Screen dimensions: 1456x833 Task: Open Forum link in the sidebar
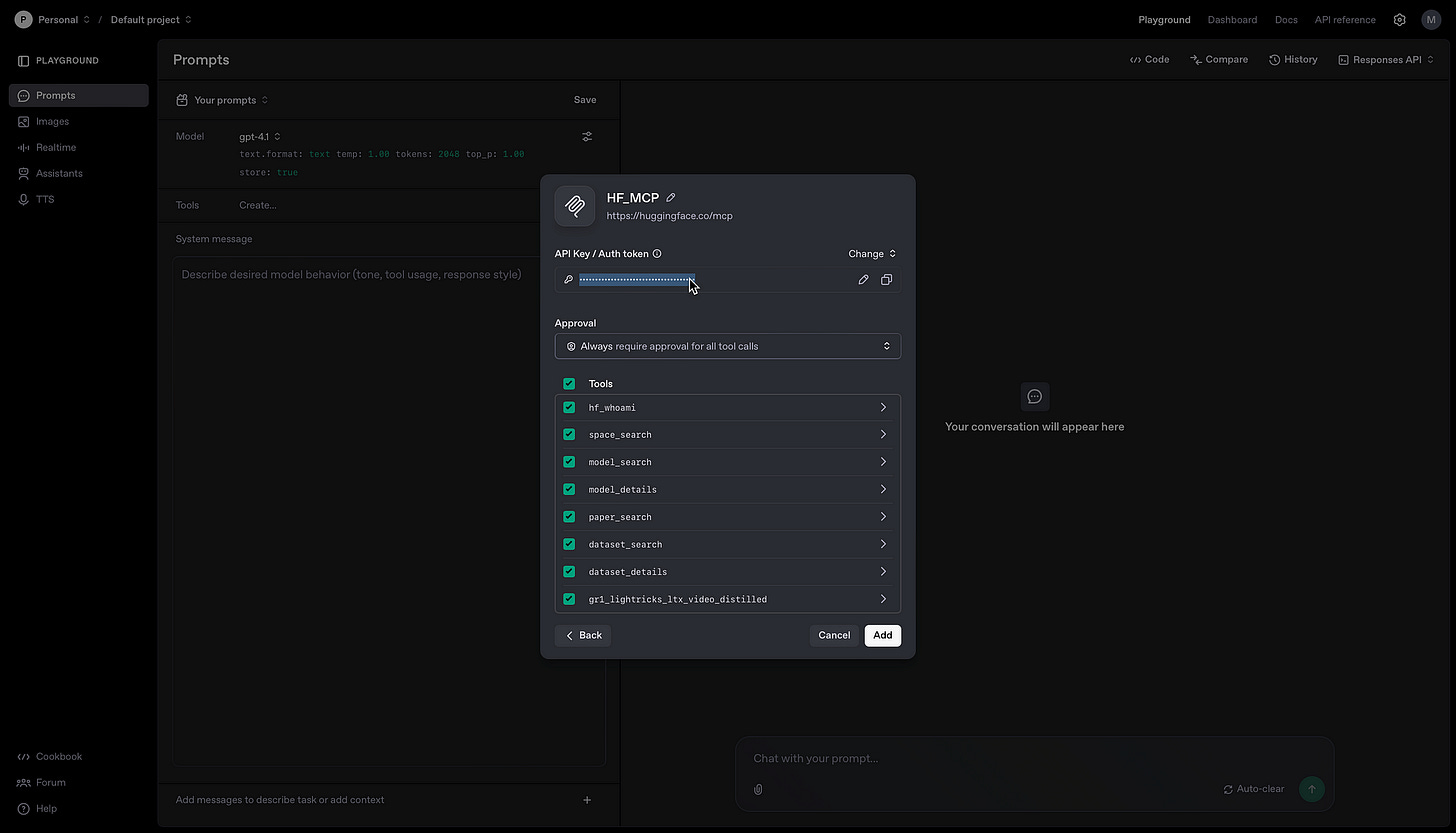pyautogui.click(x=41, y=783)
